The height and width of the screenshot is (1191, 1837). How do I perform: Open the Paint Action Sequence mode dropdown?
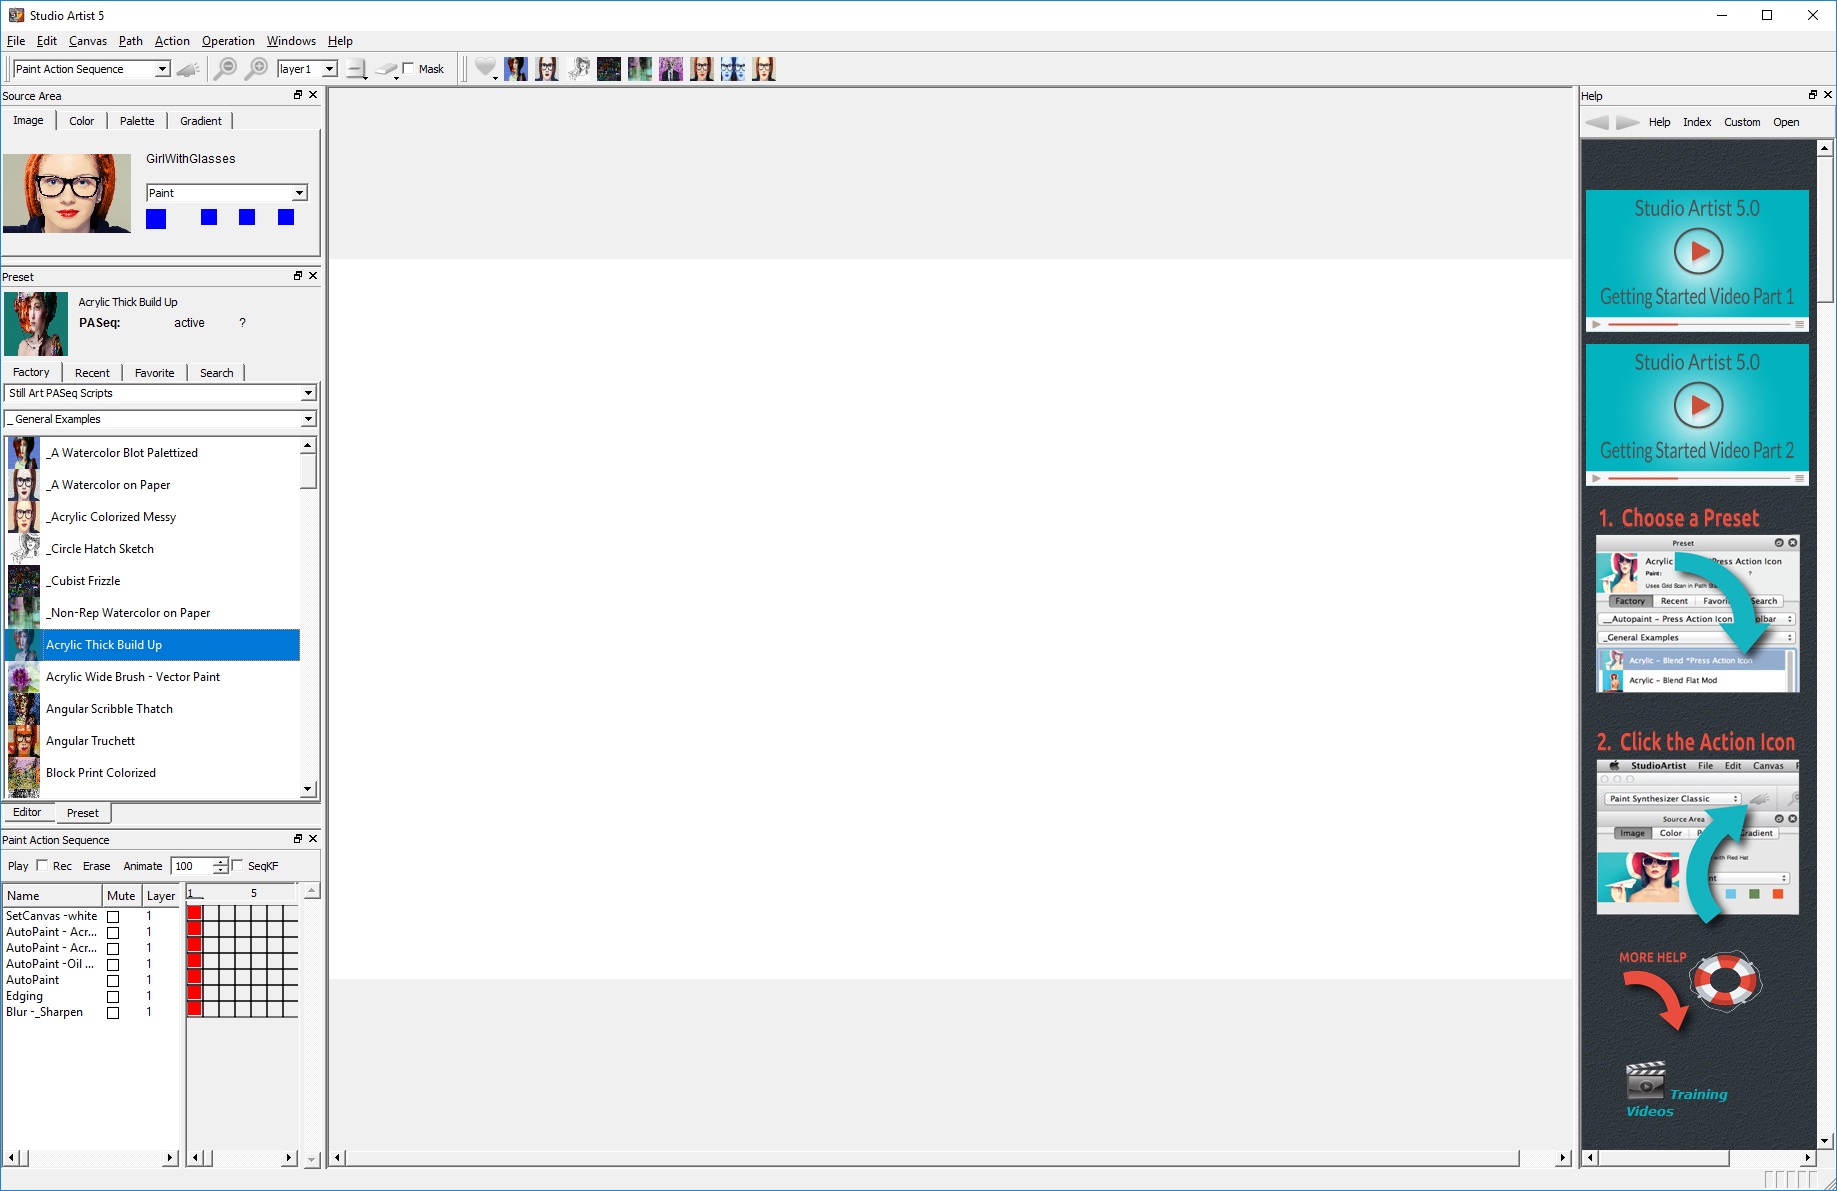[x=92, y=69]
